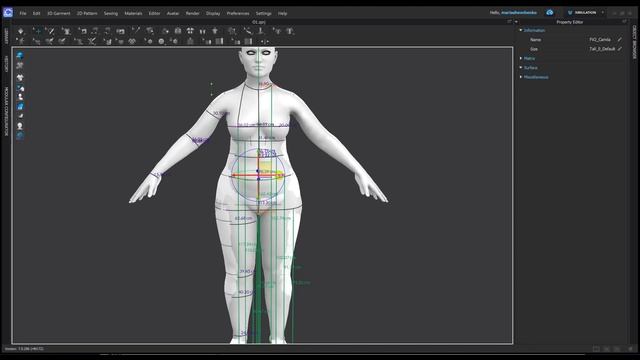
Task: Open the dropdown arrow left of Property Editor
Action: [516, 22]
